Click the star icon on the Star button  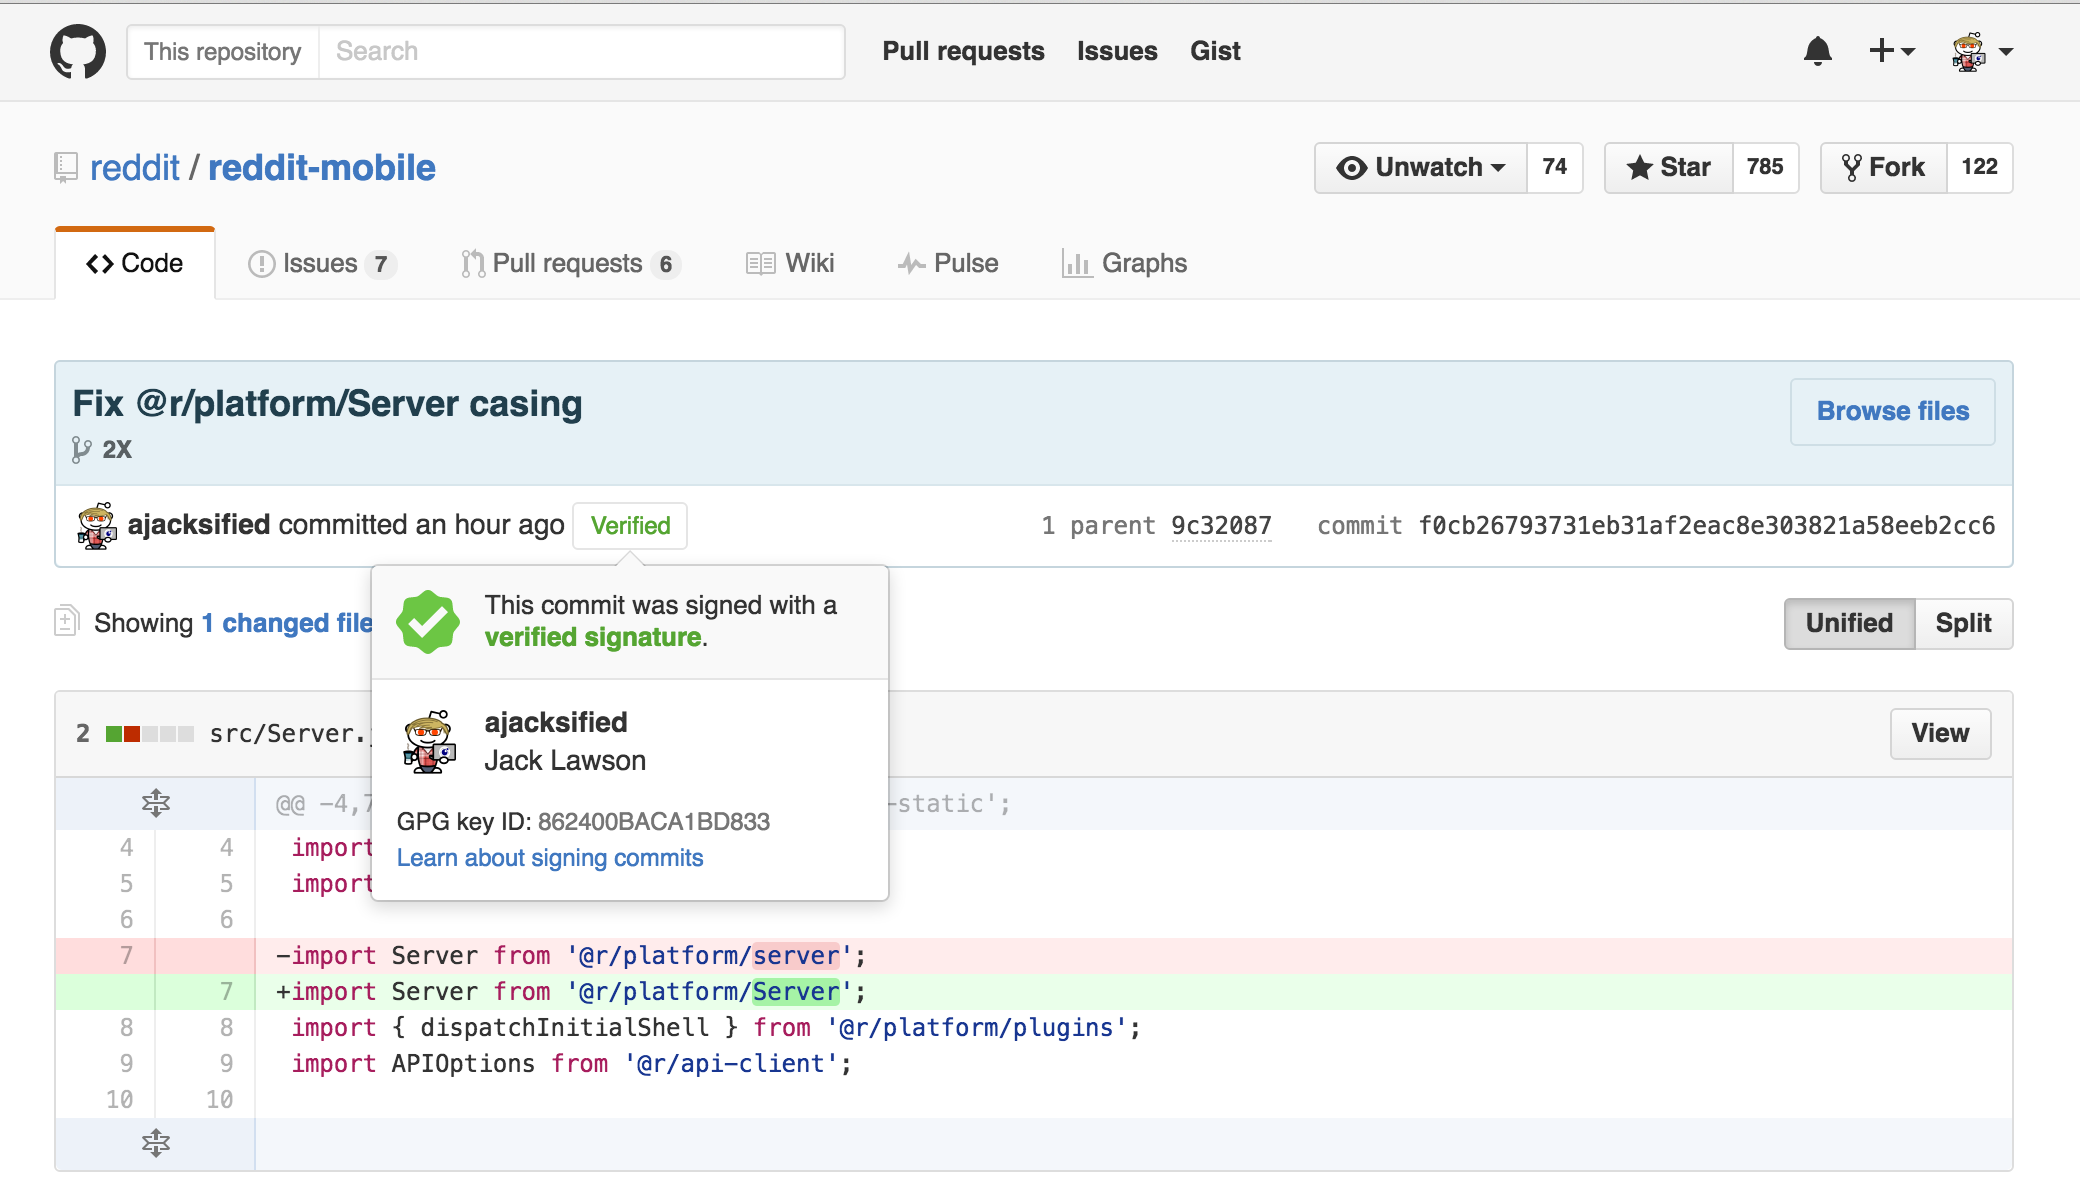point(1640,167)
